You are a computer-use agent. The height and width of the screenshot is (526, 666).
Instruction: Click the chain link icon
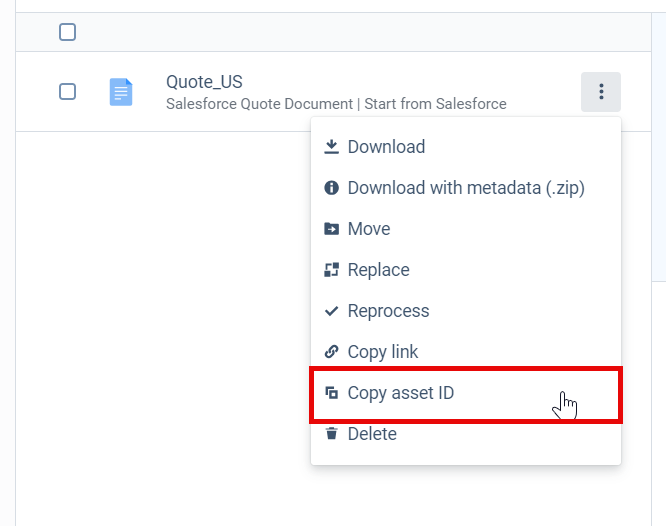click(x=331, y=352)
